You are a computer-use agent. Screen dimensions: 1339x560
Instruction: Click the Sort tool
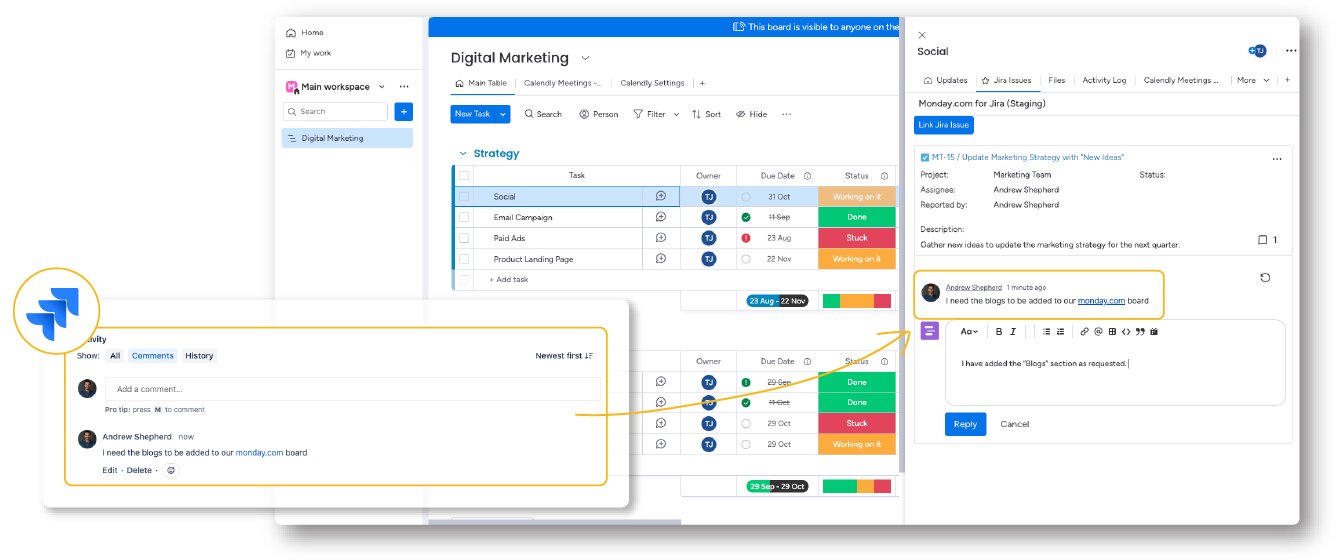tap(706, 114)
